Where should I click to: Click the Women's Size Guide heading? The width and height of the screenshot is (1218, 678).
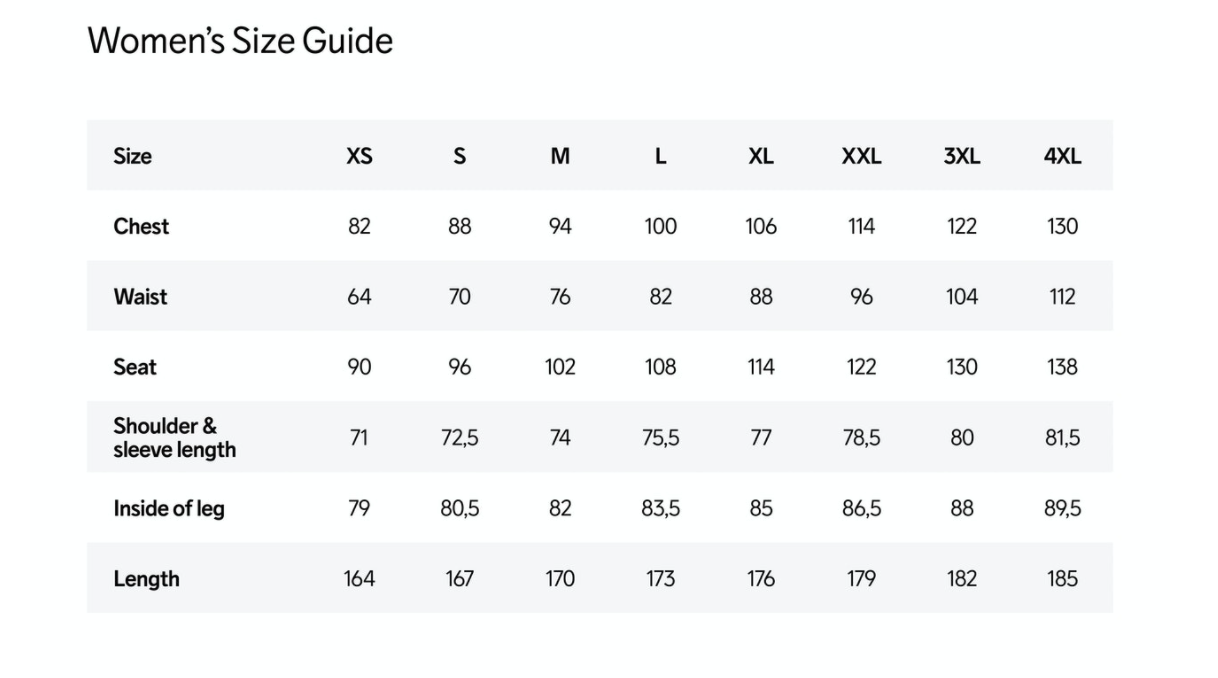pos(240,41)
